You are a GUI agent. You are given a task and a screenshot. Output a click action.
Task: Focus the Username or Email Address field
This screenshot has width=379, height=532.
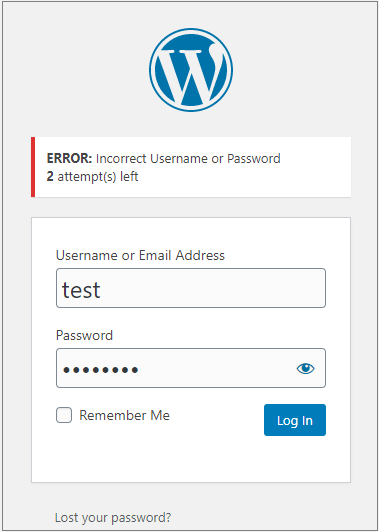(191, 288)
